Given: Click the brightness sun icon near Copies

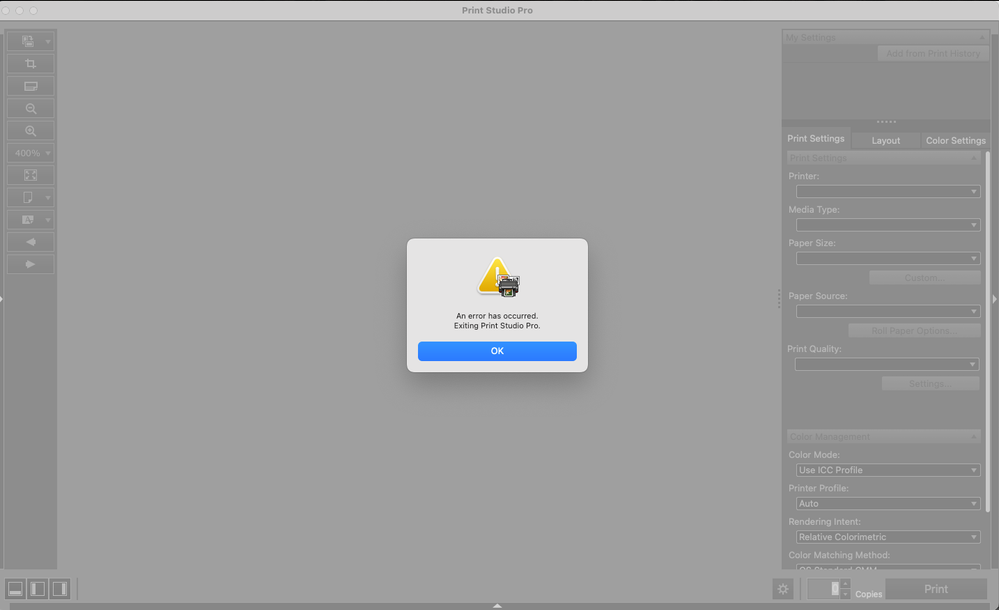Looking at the screenshot, I should coord(783,589).
